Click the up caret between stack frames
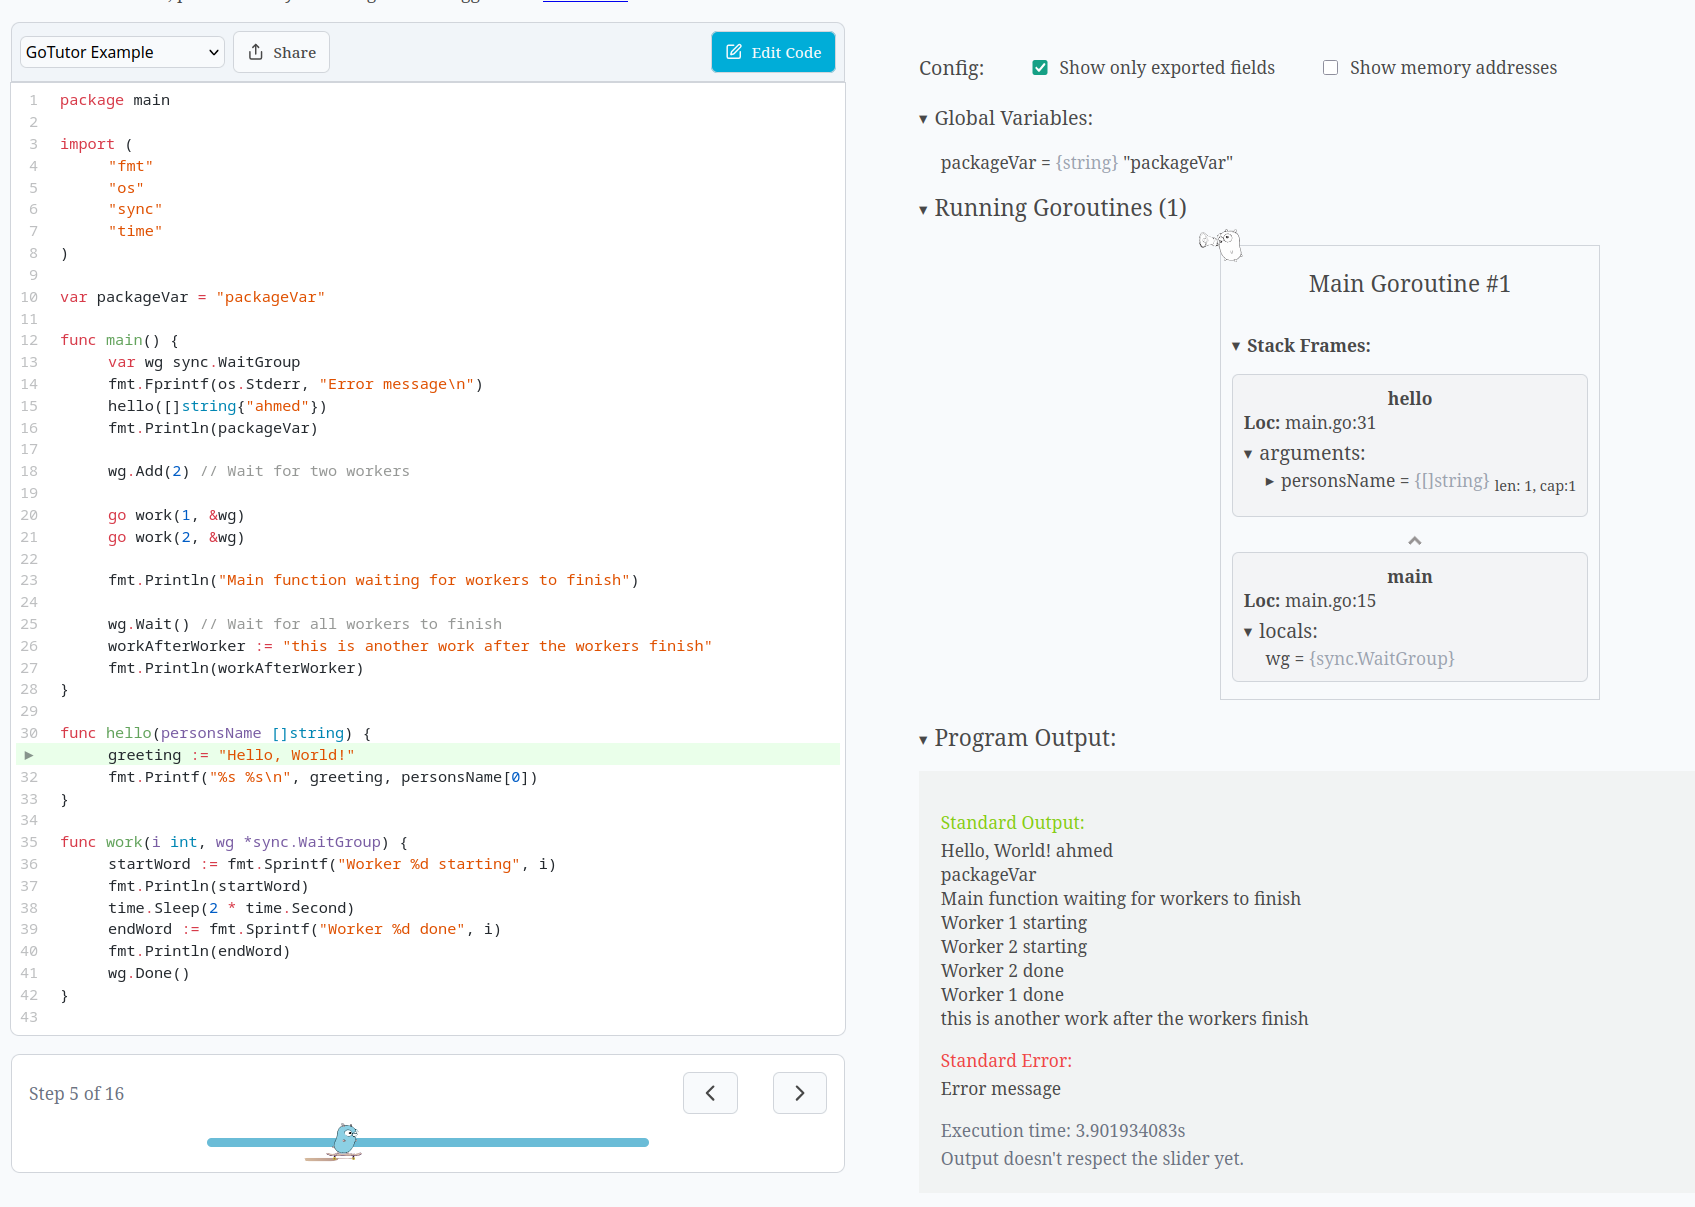The height and width of the screenshot is (1207, 1695). tap(1414, 541)
